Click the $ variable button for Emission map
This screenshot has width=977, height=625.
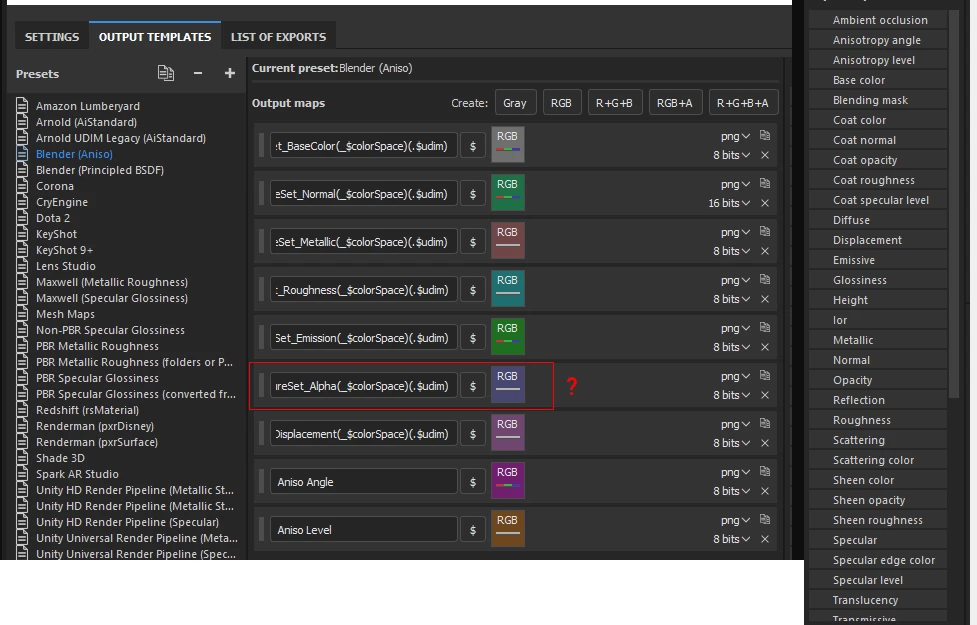[473, 338]
